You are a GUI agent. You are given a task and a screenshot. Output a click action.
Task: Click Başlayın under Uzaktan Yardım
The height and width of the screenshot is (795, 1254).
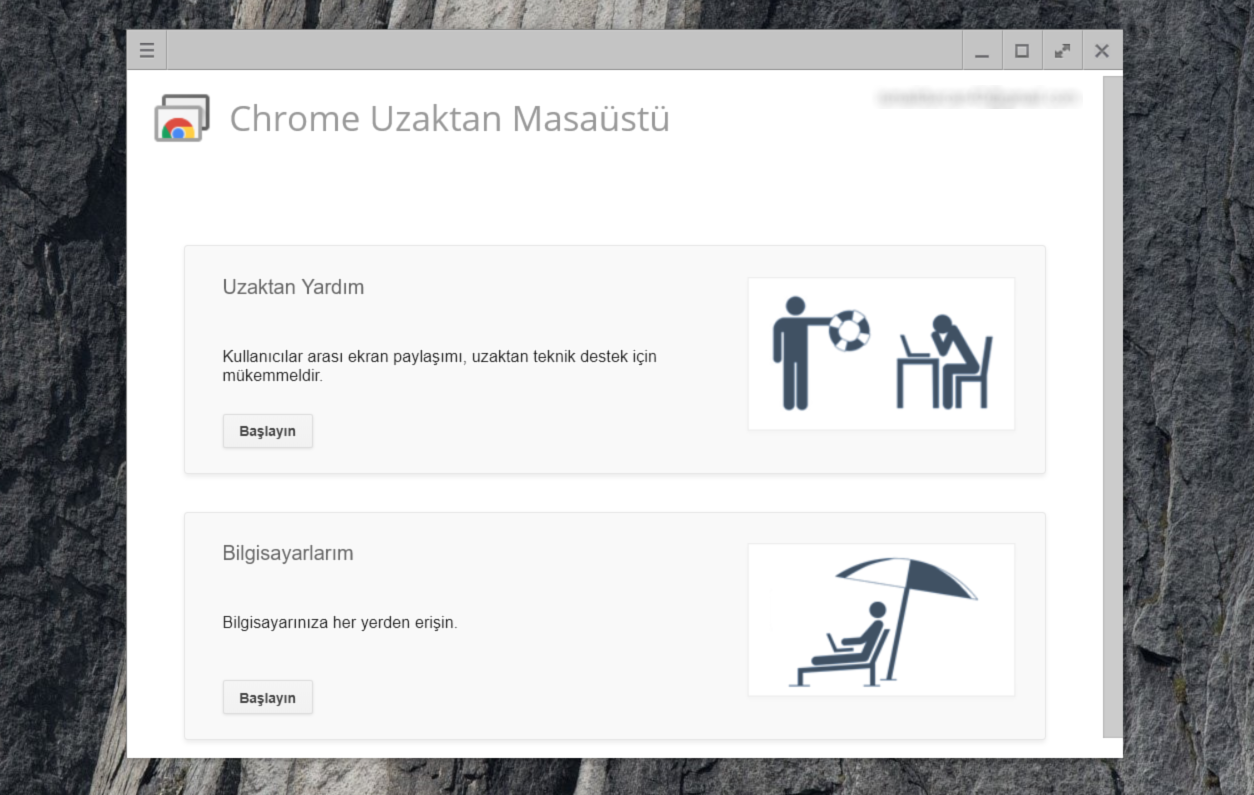tap(268, 431)
